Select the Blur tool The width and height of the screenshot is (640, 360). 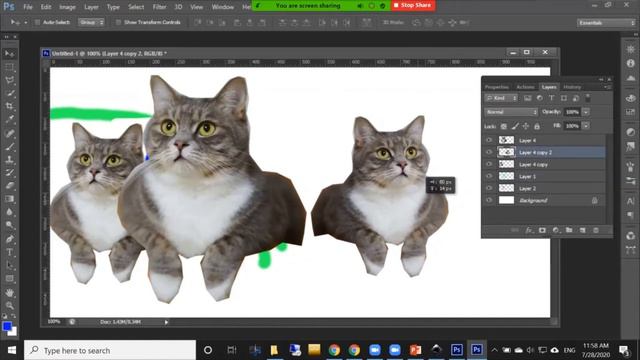(x=9, y=212)
